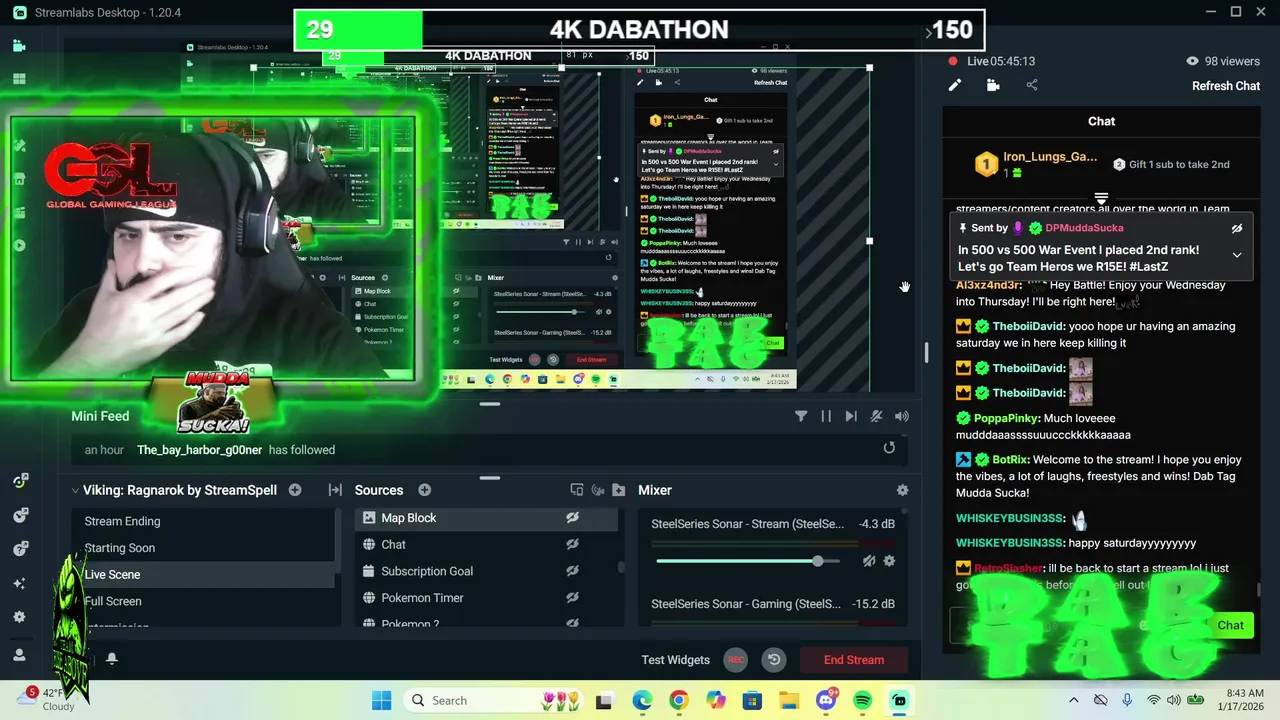Open Mixer advanced audio settings gear
The image size is (1280, 720).
click(x=902, y=490)
